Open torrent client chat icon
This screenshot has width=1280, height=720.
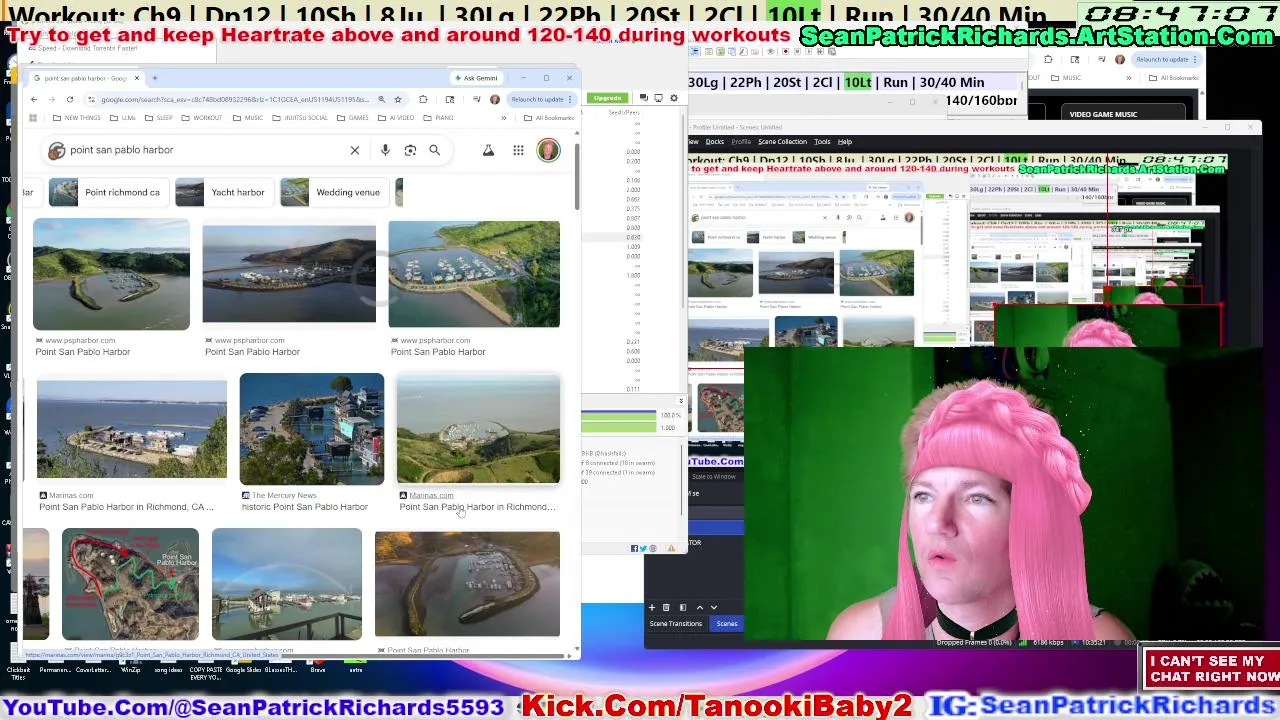point(644,98)
